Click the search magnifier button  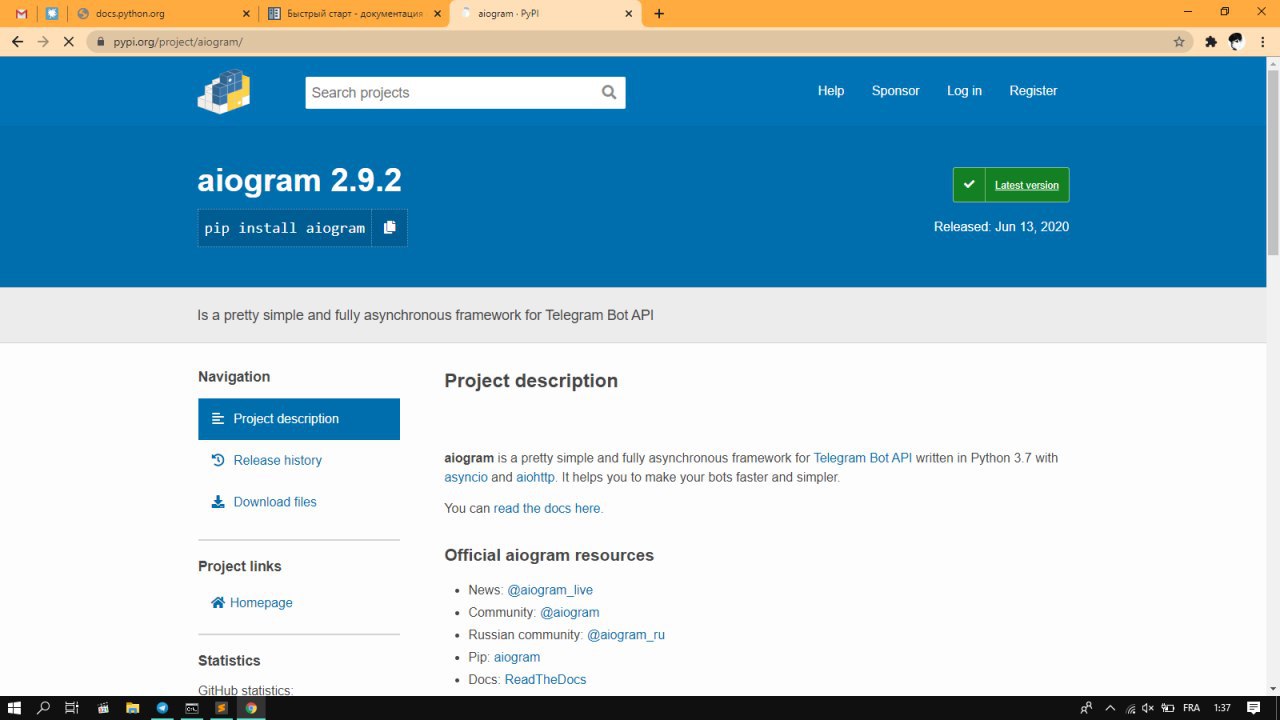tap(609, 92)
